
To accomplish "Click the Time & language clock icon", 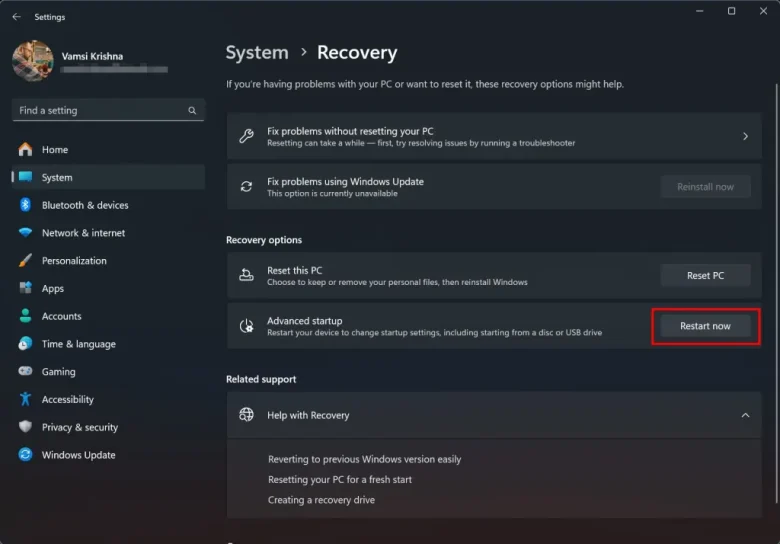I will [25, 344].
